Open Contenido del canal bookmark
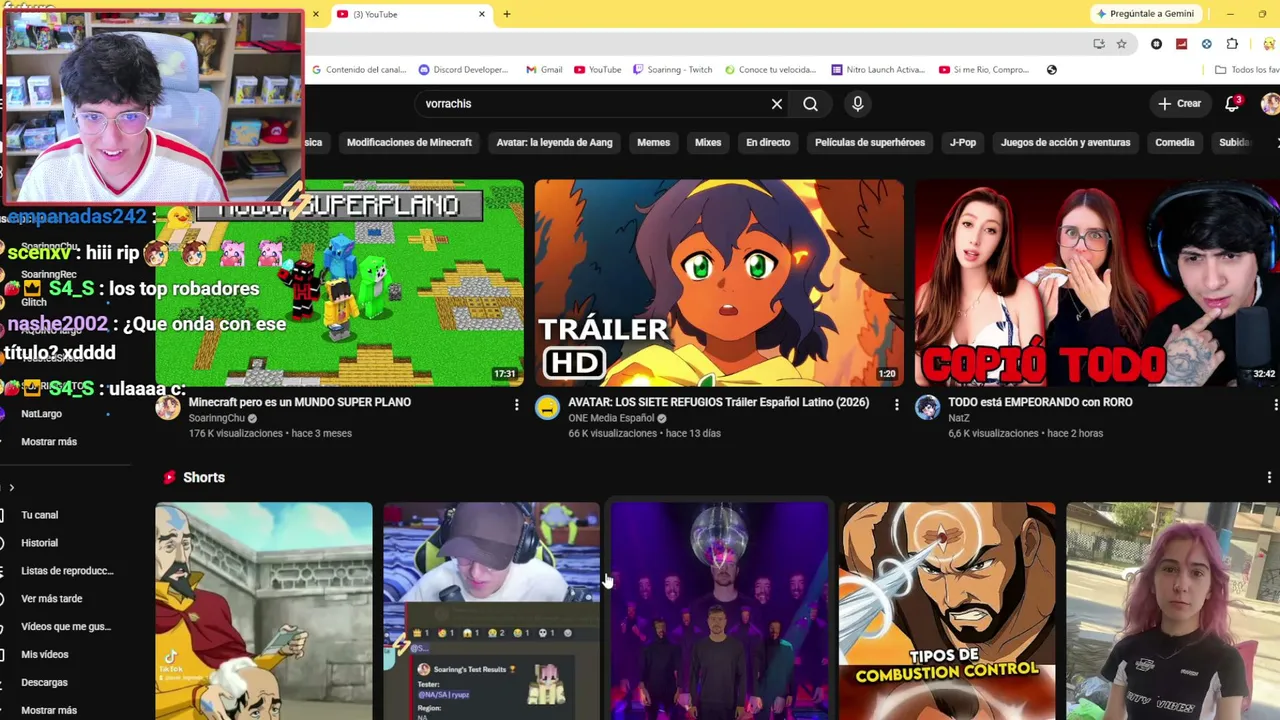The image size is (1280, 720). click(x=360, y=70)
